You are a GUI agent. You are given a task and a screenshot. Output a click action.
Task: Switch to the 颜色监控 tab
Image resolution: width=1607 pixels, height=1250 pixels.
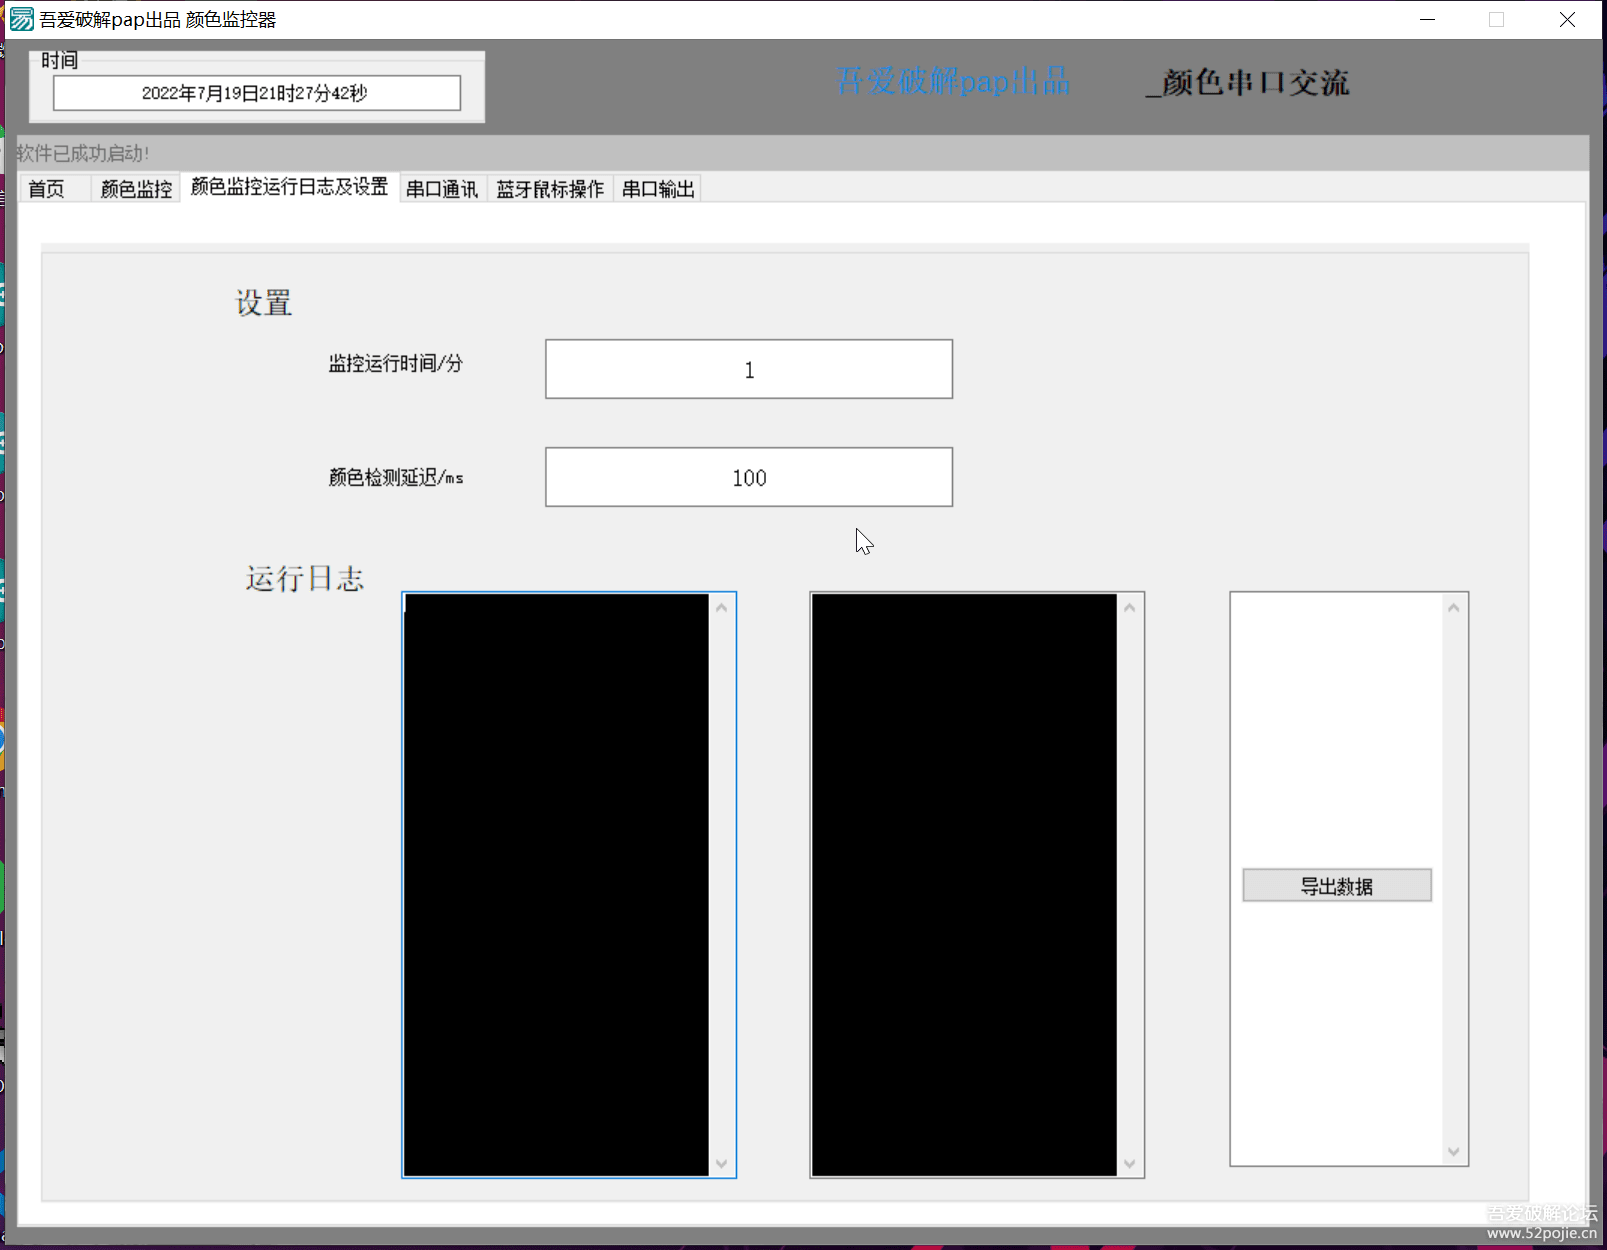coord(136,189)
